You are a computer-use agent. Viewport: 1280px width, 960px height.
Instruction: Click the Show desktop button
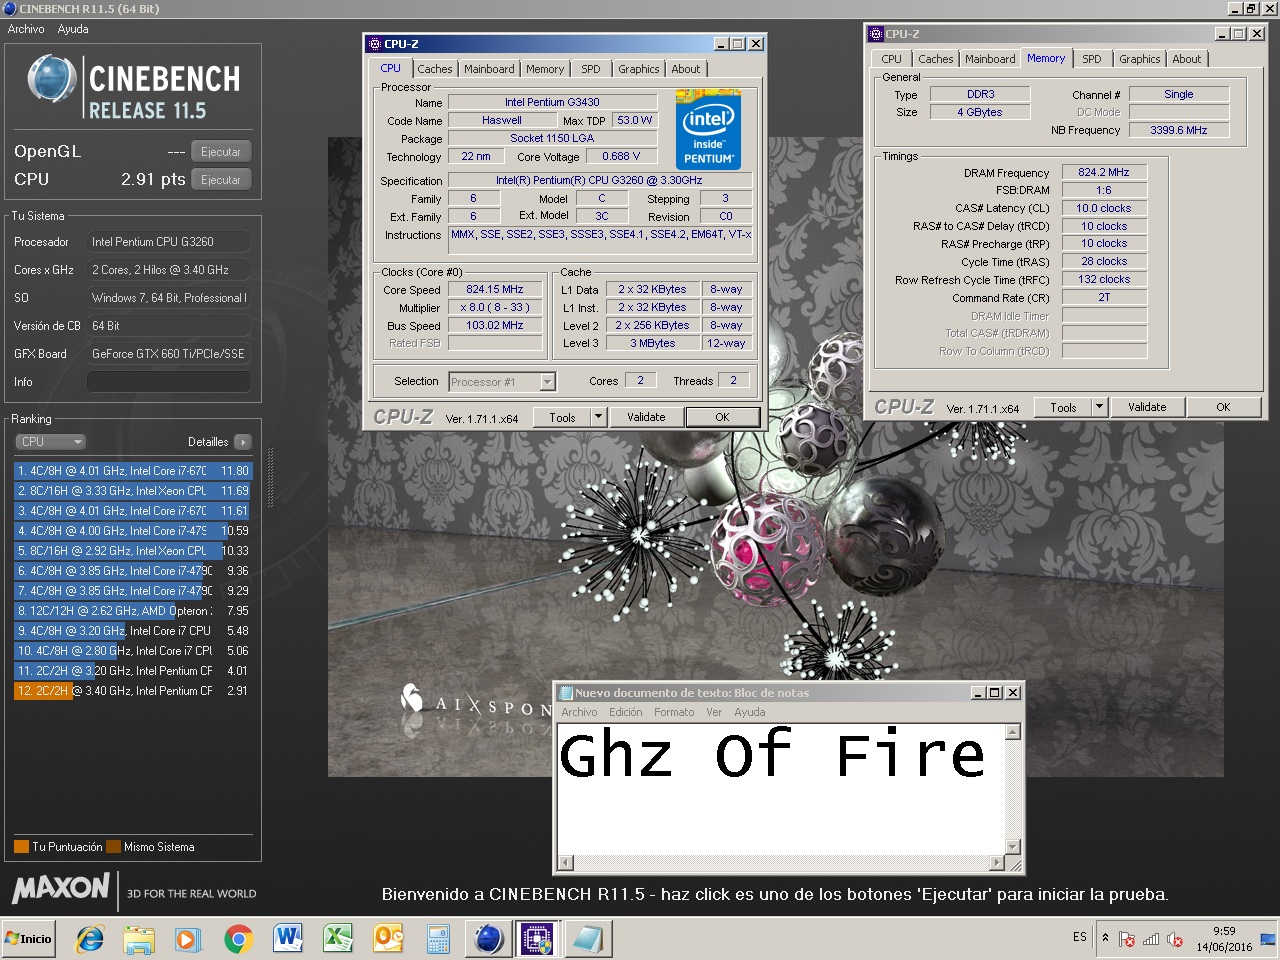(x=1268, y=940)
